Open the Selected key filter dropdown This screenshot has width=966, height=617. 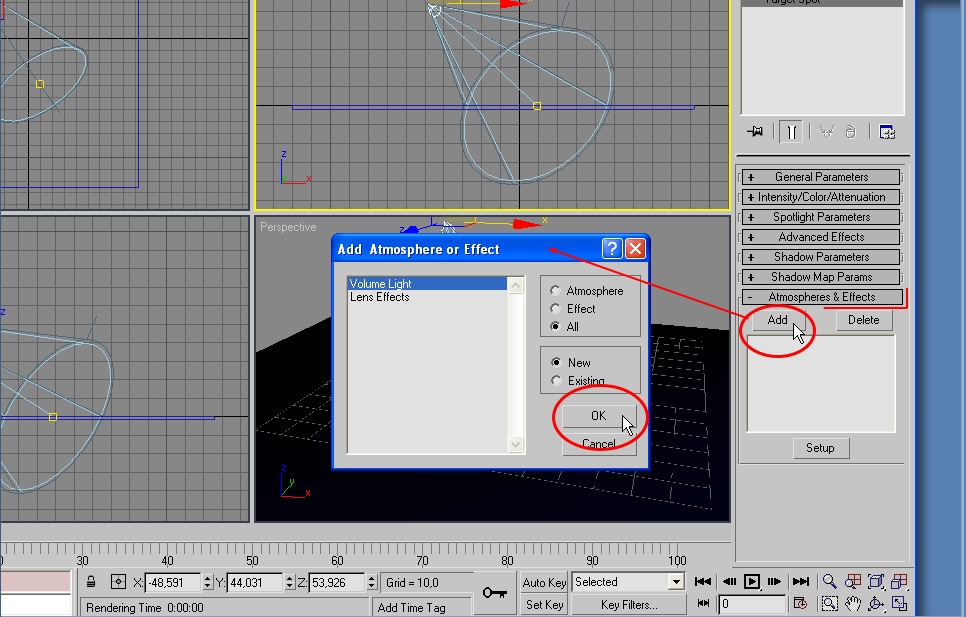coord(676,582)
